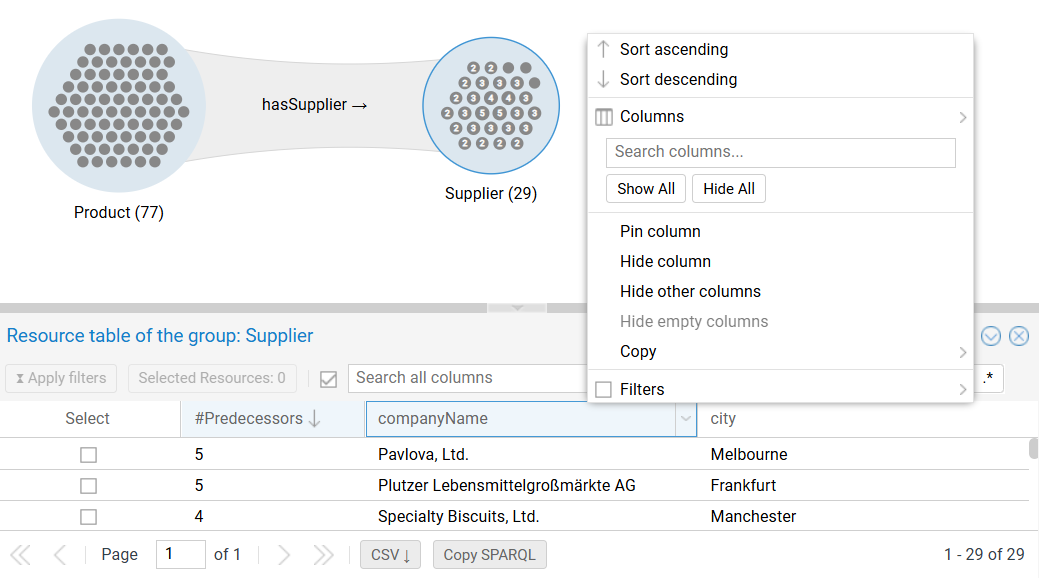Jump to the last table page

point(323,555)
